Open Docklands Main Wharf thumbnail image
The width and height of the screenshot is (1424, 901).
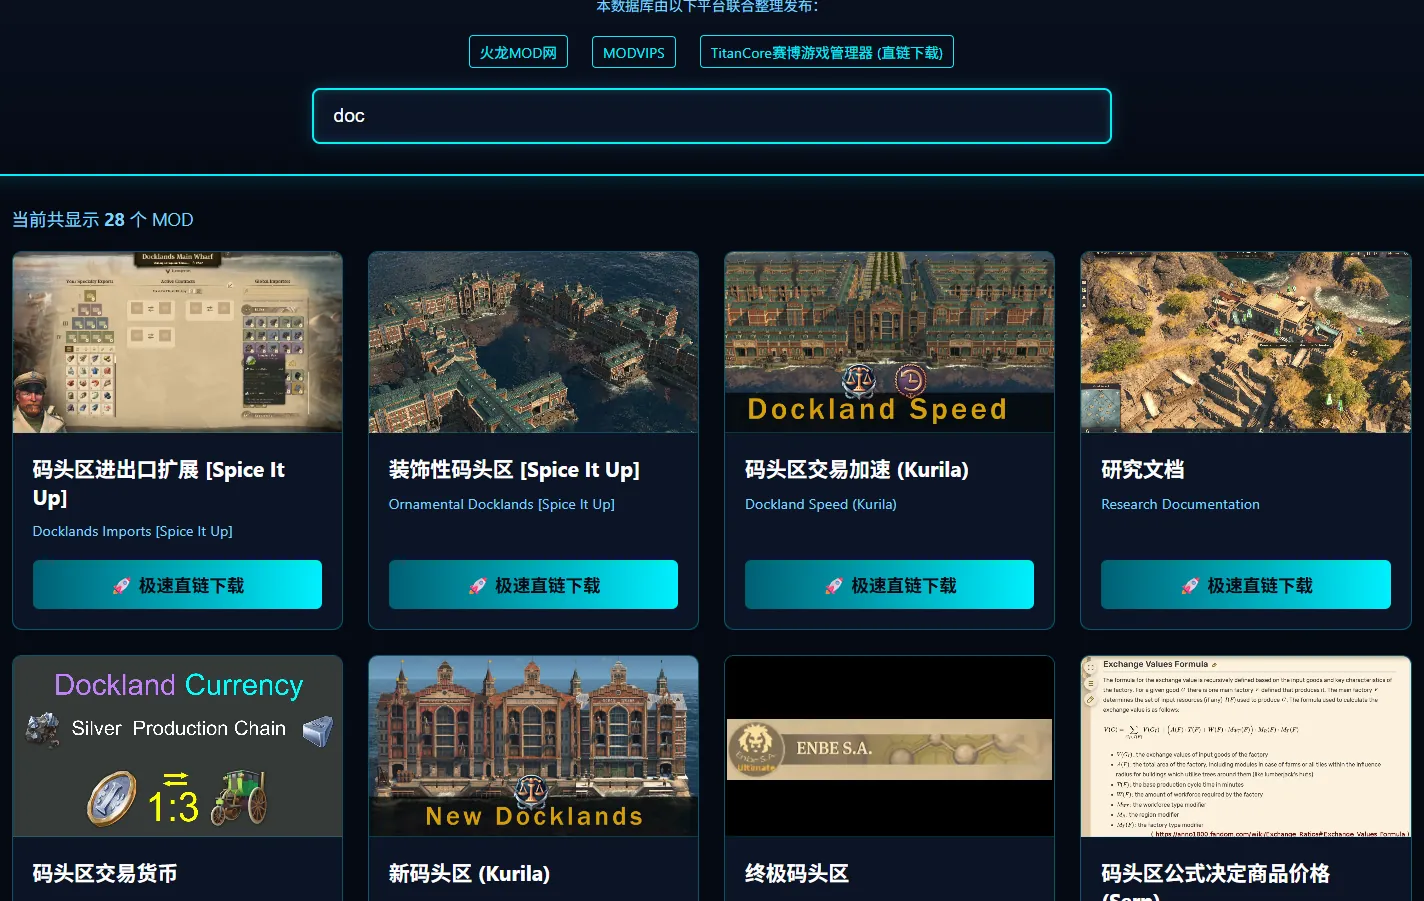(x=177, y=342)
